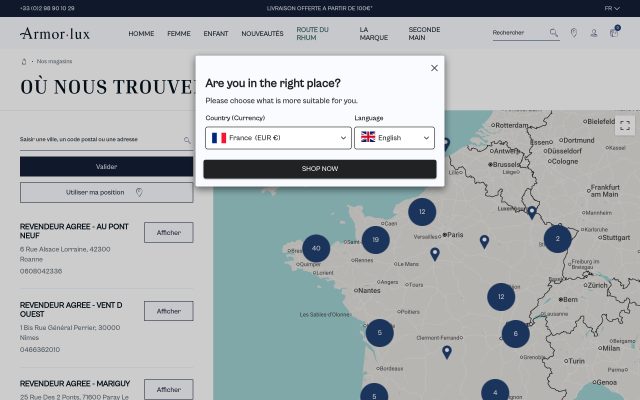
Task: Click Afficher for AU PONT NEUF reseller
Action: coord(169,233)
